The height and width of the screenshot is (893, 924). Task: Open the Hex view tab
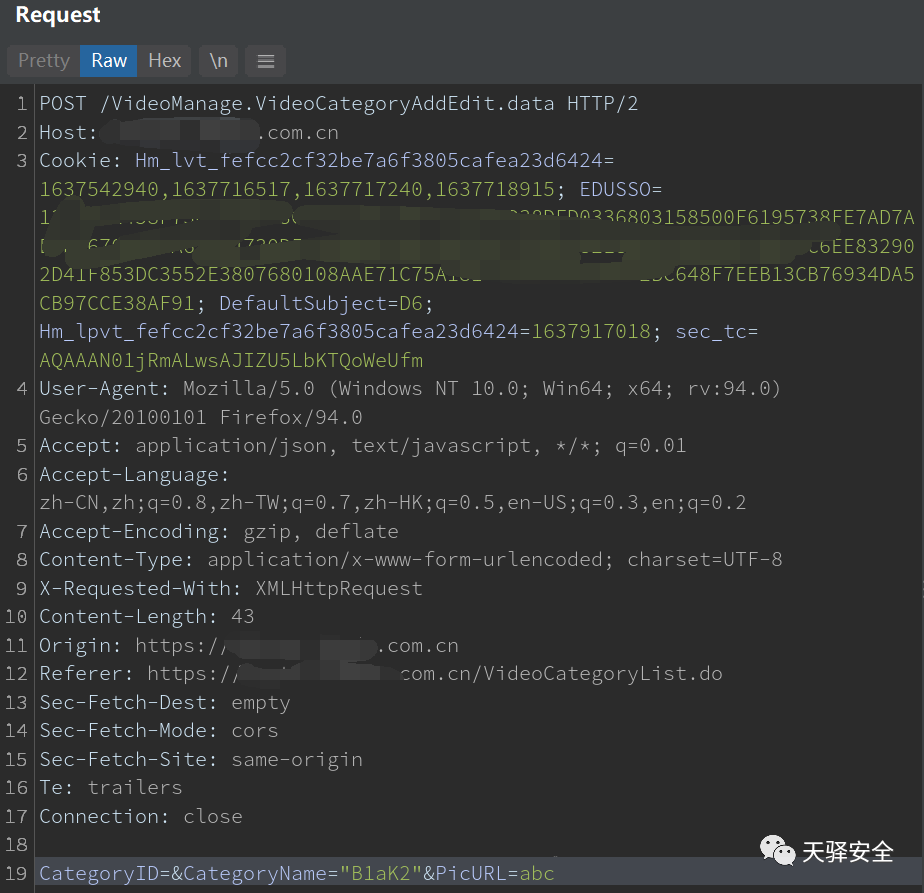pyautogui.click(x=165, y=61)
